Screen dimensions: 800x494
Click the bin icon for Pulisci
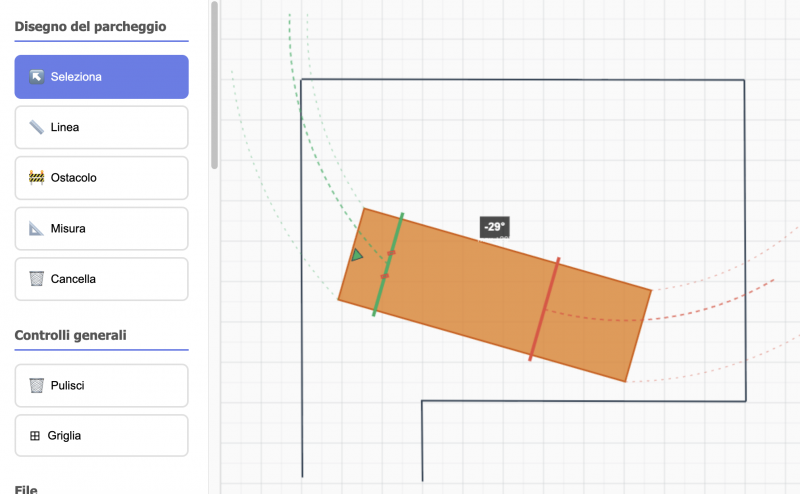[36, 385]
